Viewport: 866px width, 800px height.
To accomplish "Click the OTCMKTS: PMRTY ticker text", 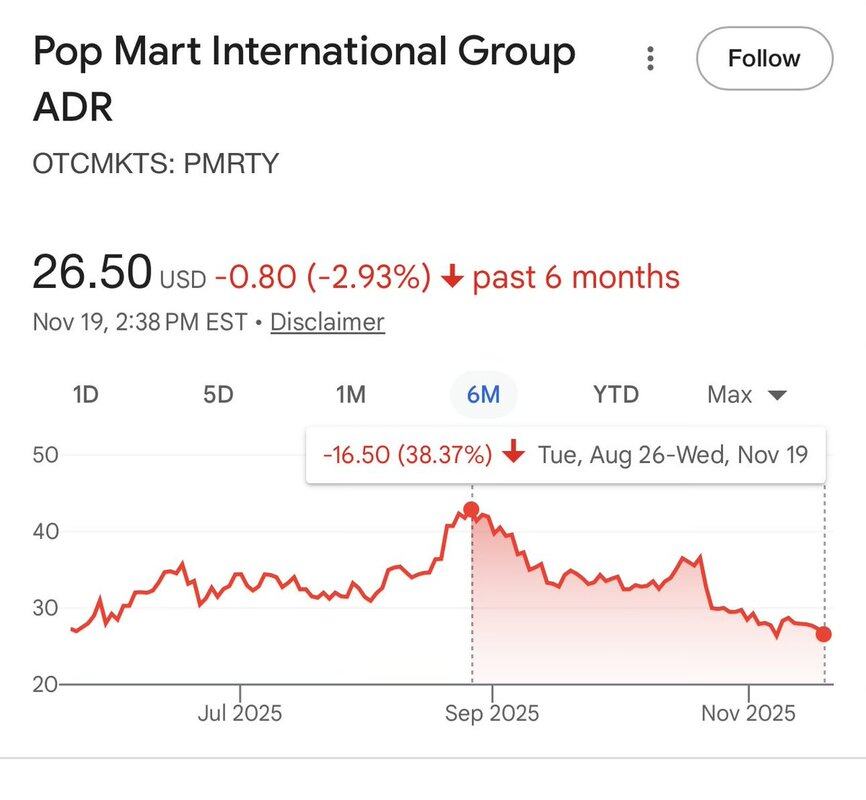I will [x=155, y=163].
